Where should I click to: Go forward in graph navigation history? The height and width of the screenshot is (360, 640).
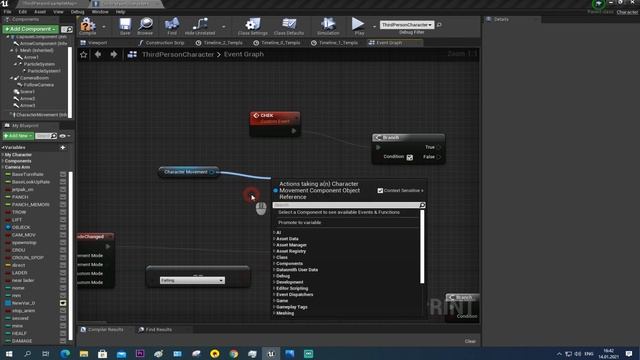point(113,54)
